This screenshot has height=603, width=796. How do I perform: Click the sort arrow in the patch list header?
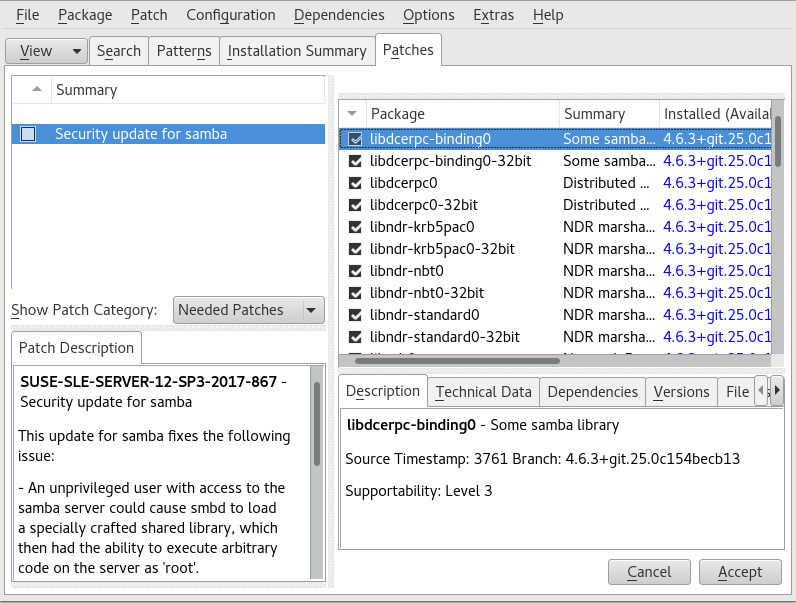(x=37, y=90)
